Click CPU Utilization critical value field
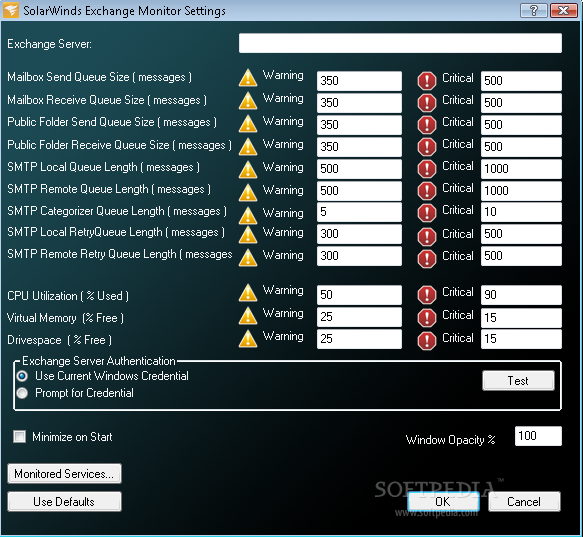 tap(521, 295)
